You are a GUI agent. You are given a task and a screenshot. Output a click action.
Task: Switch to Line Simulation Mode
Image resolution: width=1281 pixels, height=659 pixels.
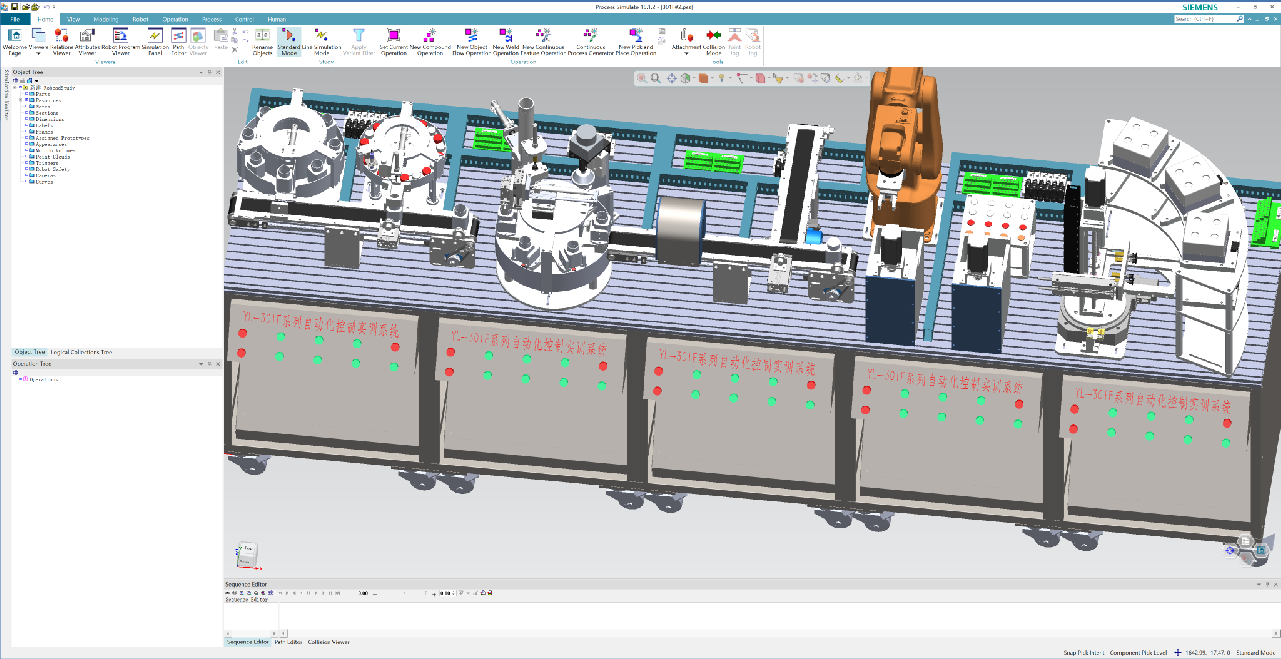322,41
